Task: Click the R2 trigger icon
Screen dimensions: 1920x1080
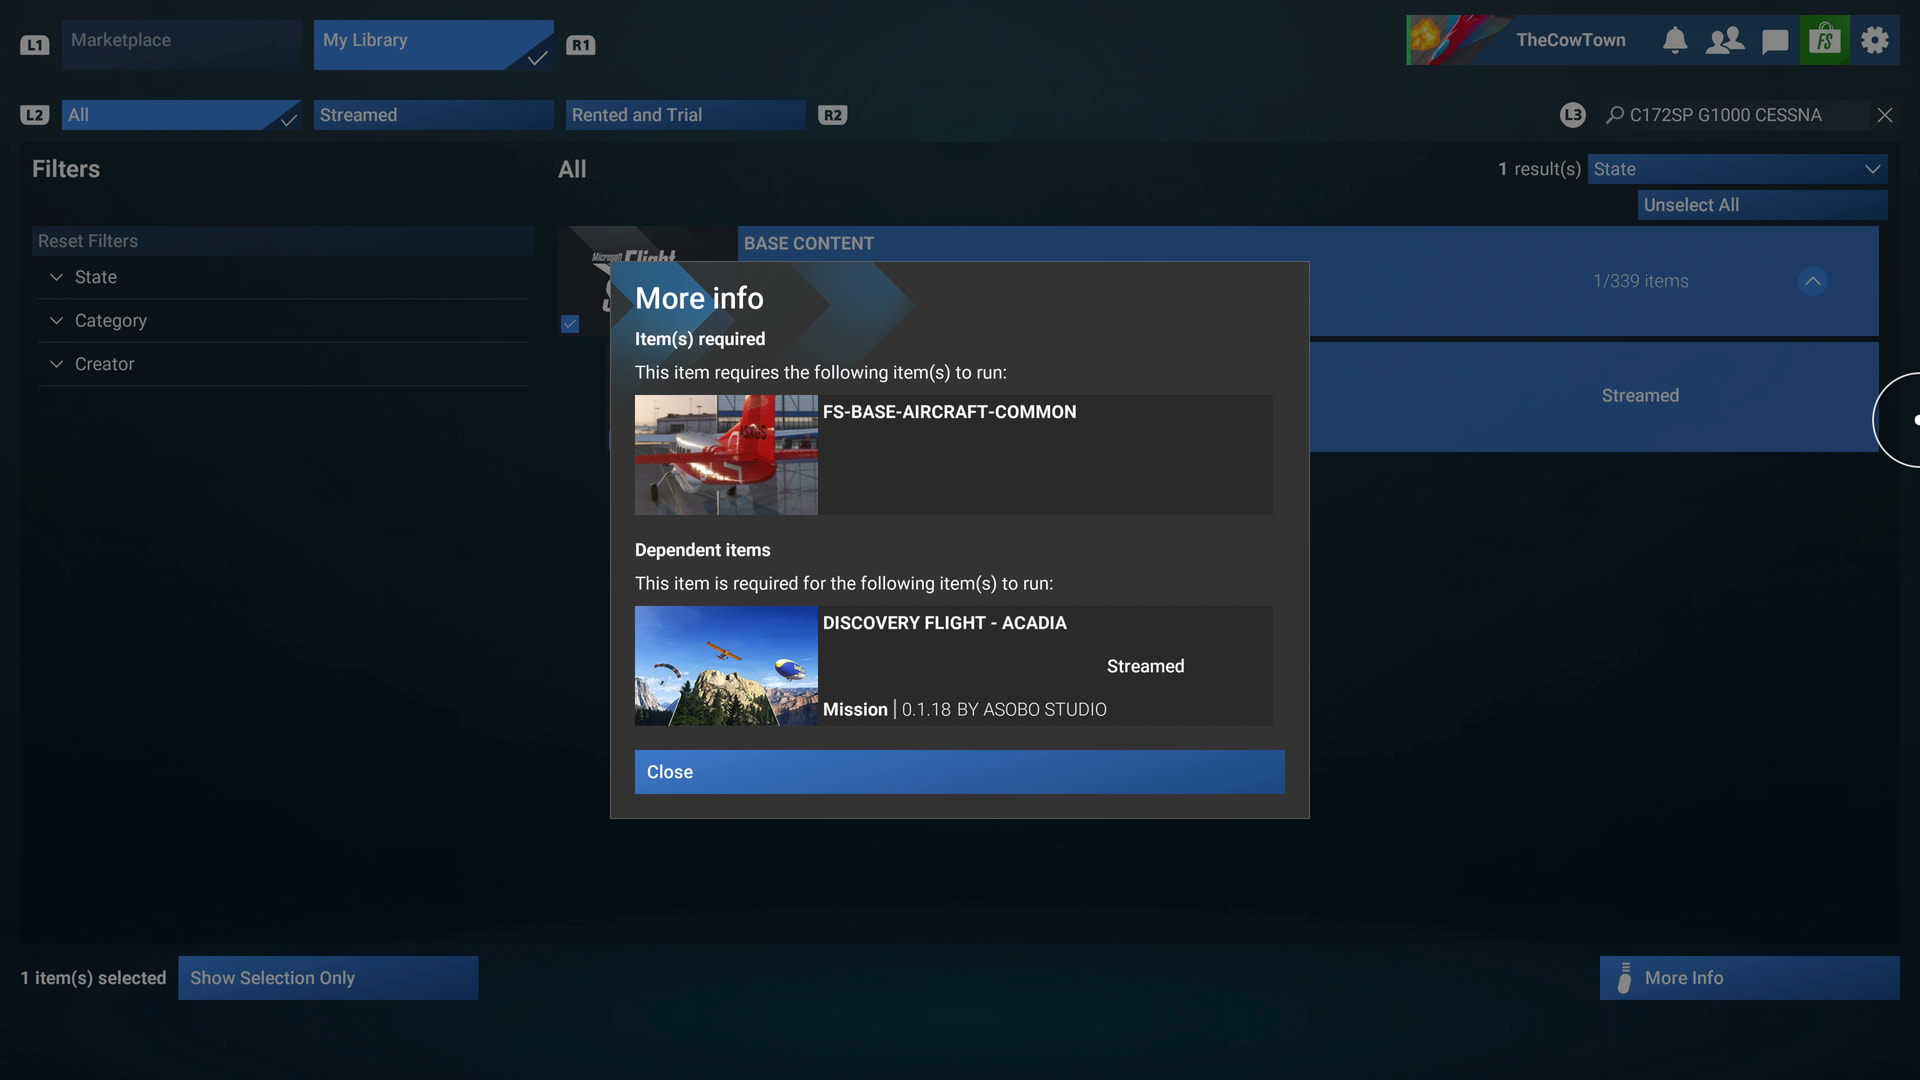Action: [832, 115]
